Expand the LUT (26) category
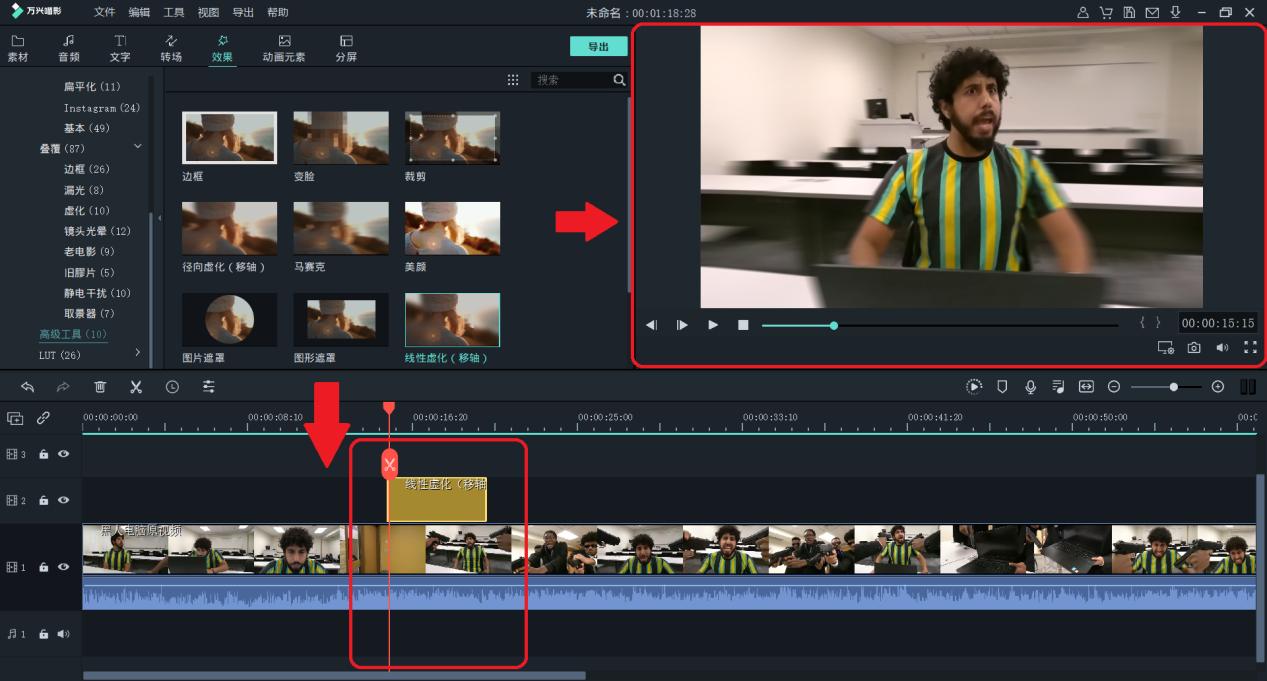The width and height of the screenshot is (1267, 681). (138, 353)
